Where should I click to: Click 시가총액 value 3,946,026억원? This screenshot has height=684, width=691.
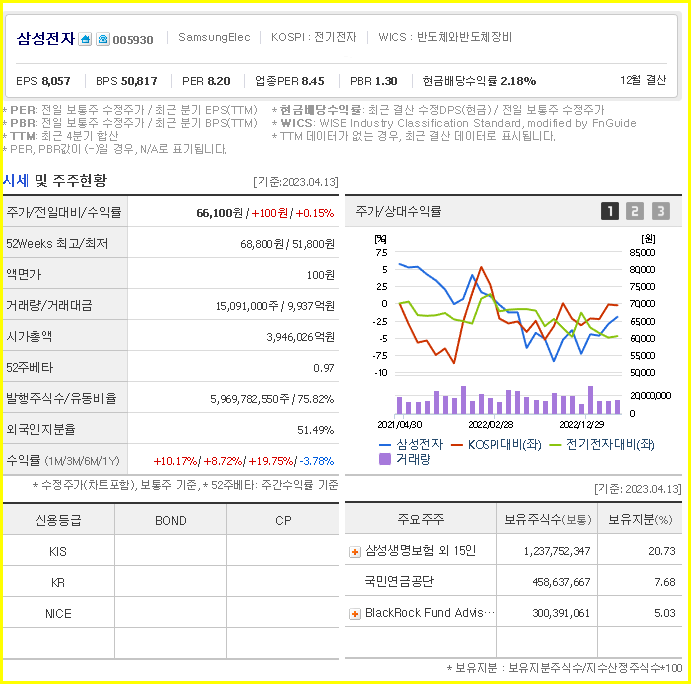[301, 337]
